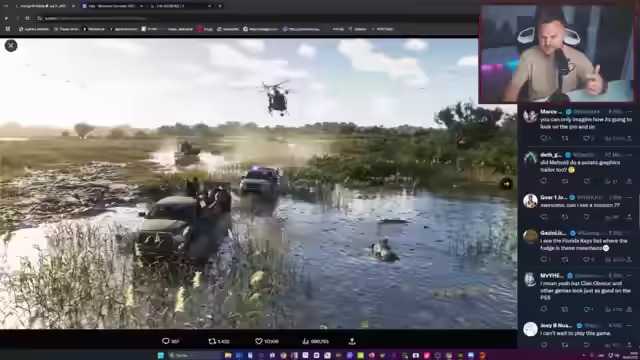640x360 pixels.
Task: Open replies on the main post
Action: coord(170,341)
